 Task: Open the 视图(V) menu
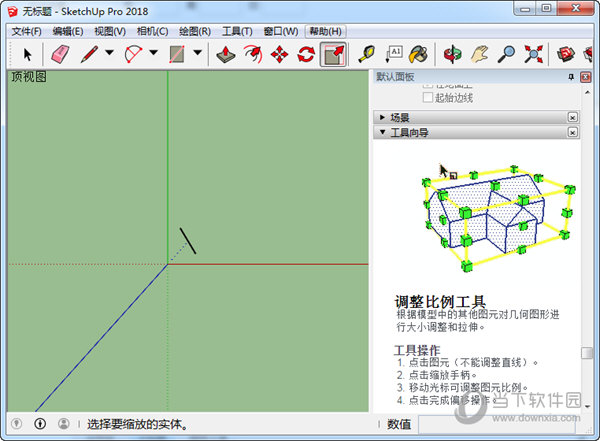(x=110, y=31)
